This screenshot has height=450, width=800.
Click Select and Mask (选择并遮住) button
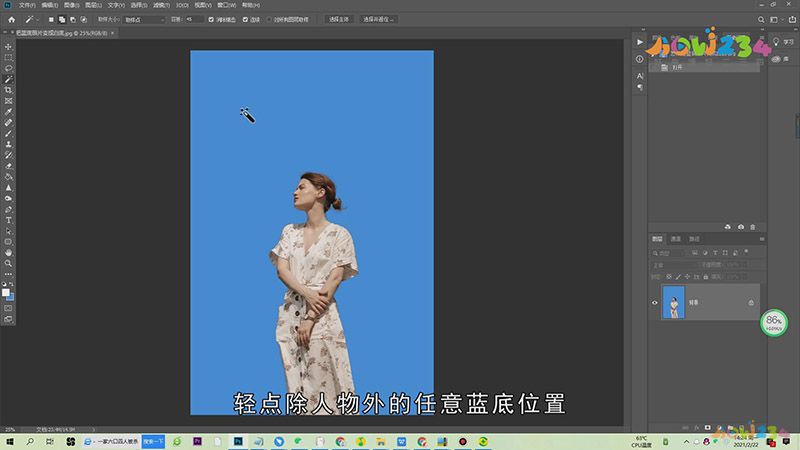(x=378, y=19)
